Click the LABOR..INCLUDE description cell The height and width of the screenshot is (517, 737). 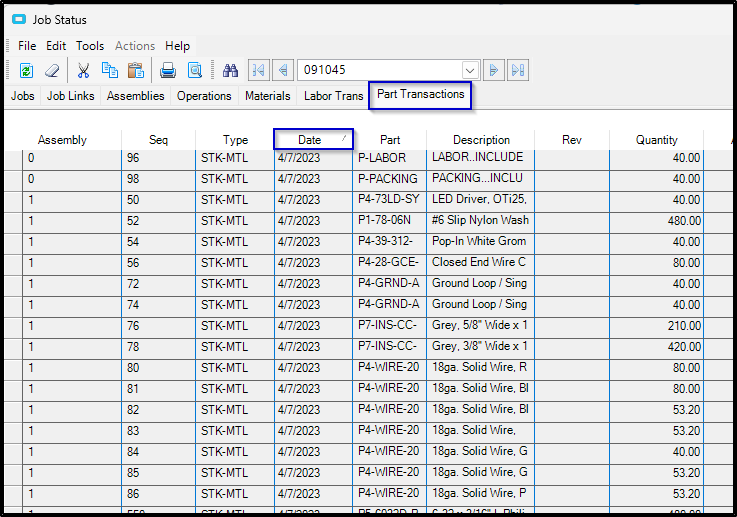click(x=481, y=158)
